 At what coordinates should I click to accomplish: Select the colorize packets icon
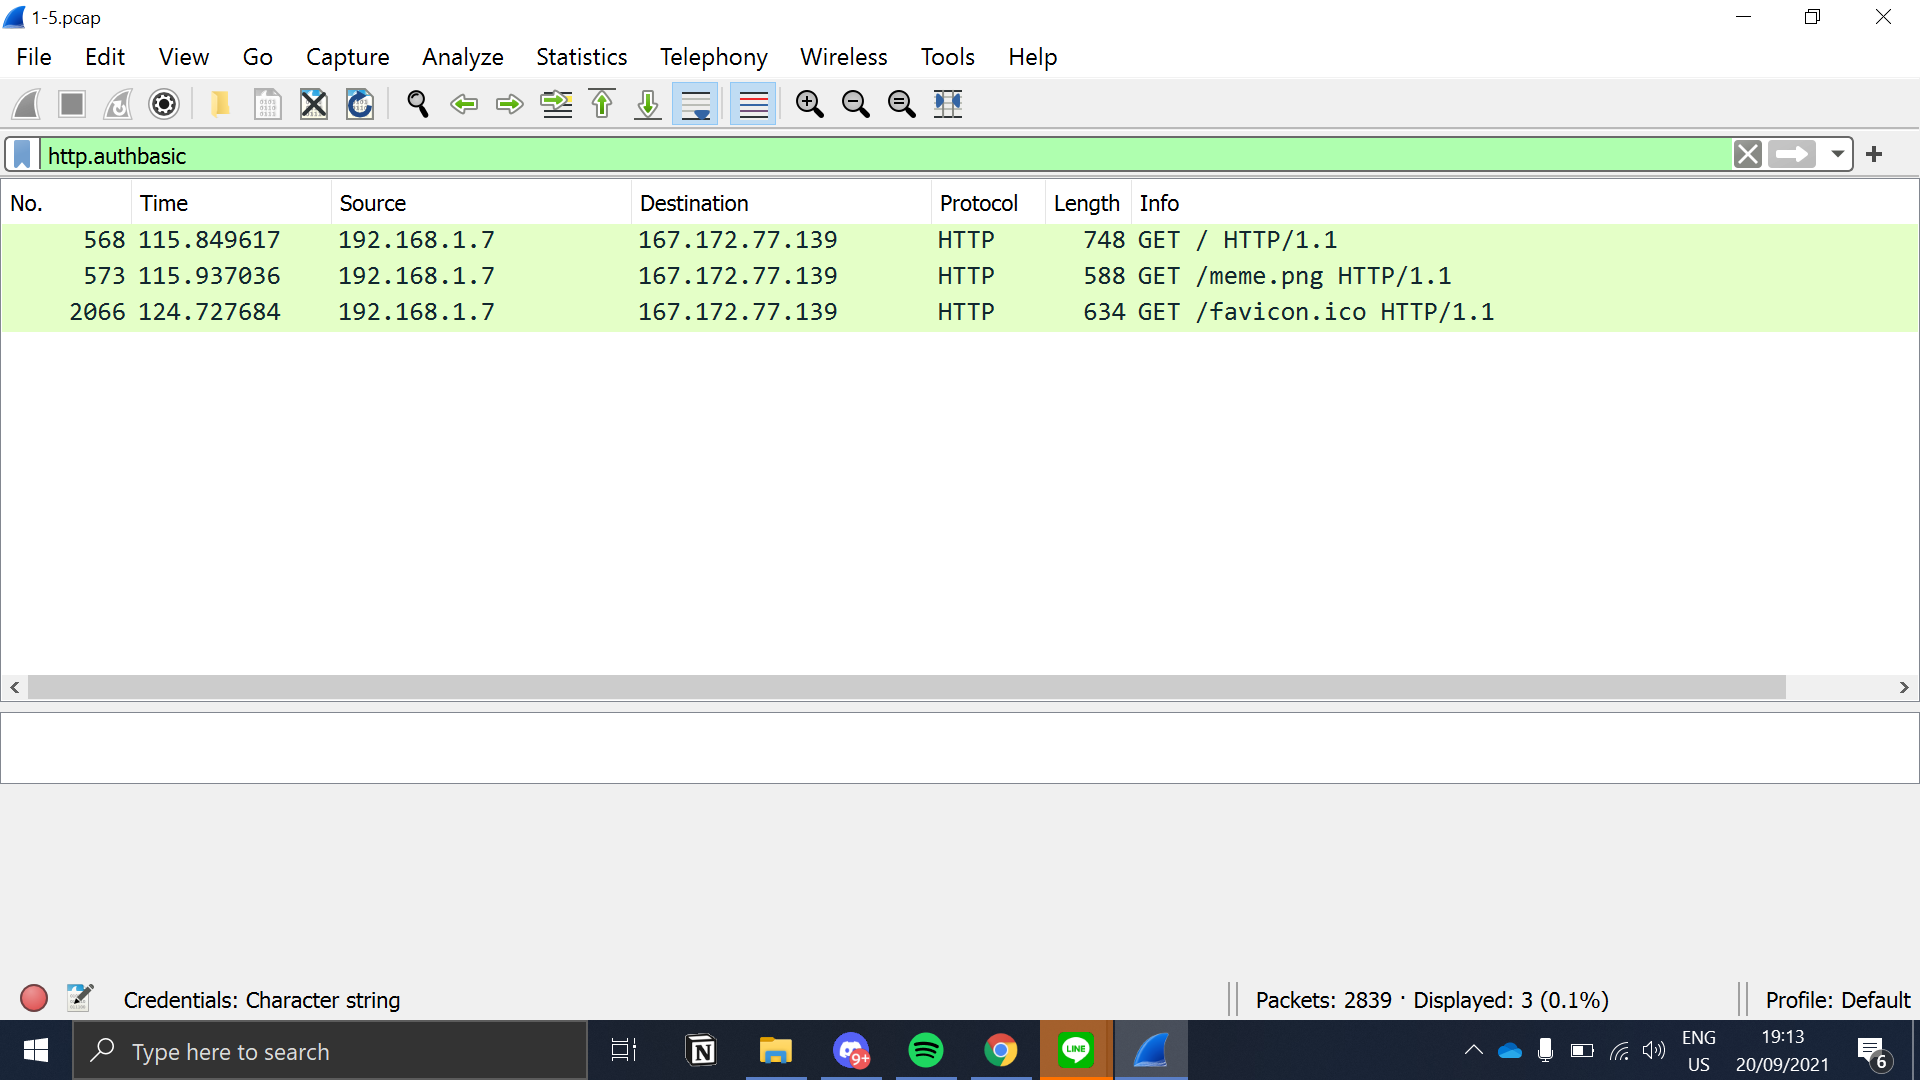[x=752, y=103]
